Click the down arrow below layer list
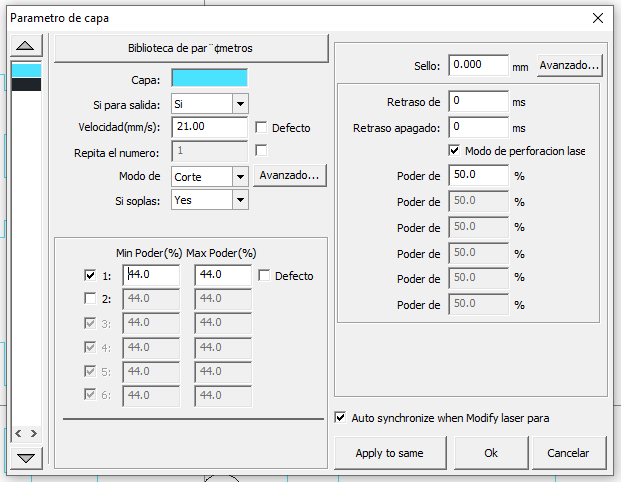The image size is (621, 482). (26, 457)
